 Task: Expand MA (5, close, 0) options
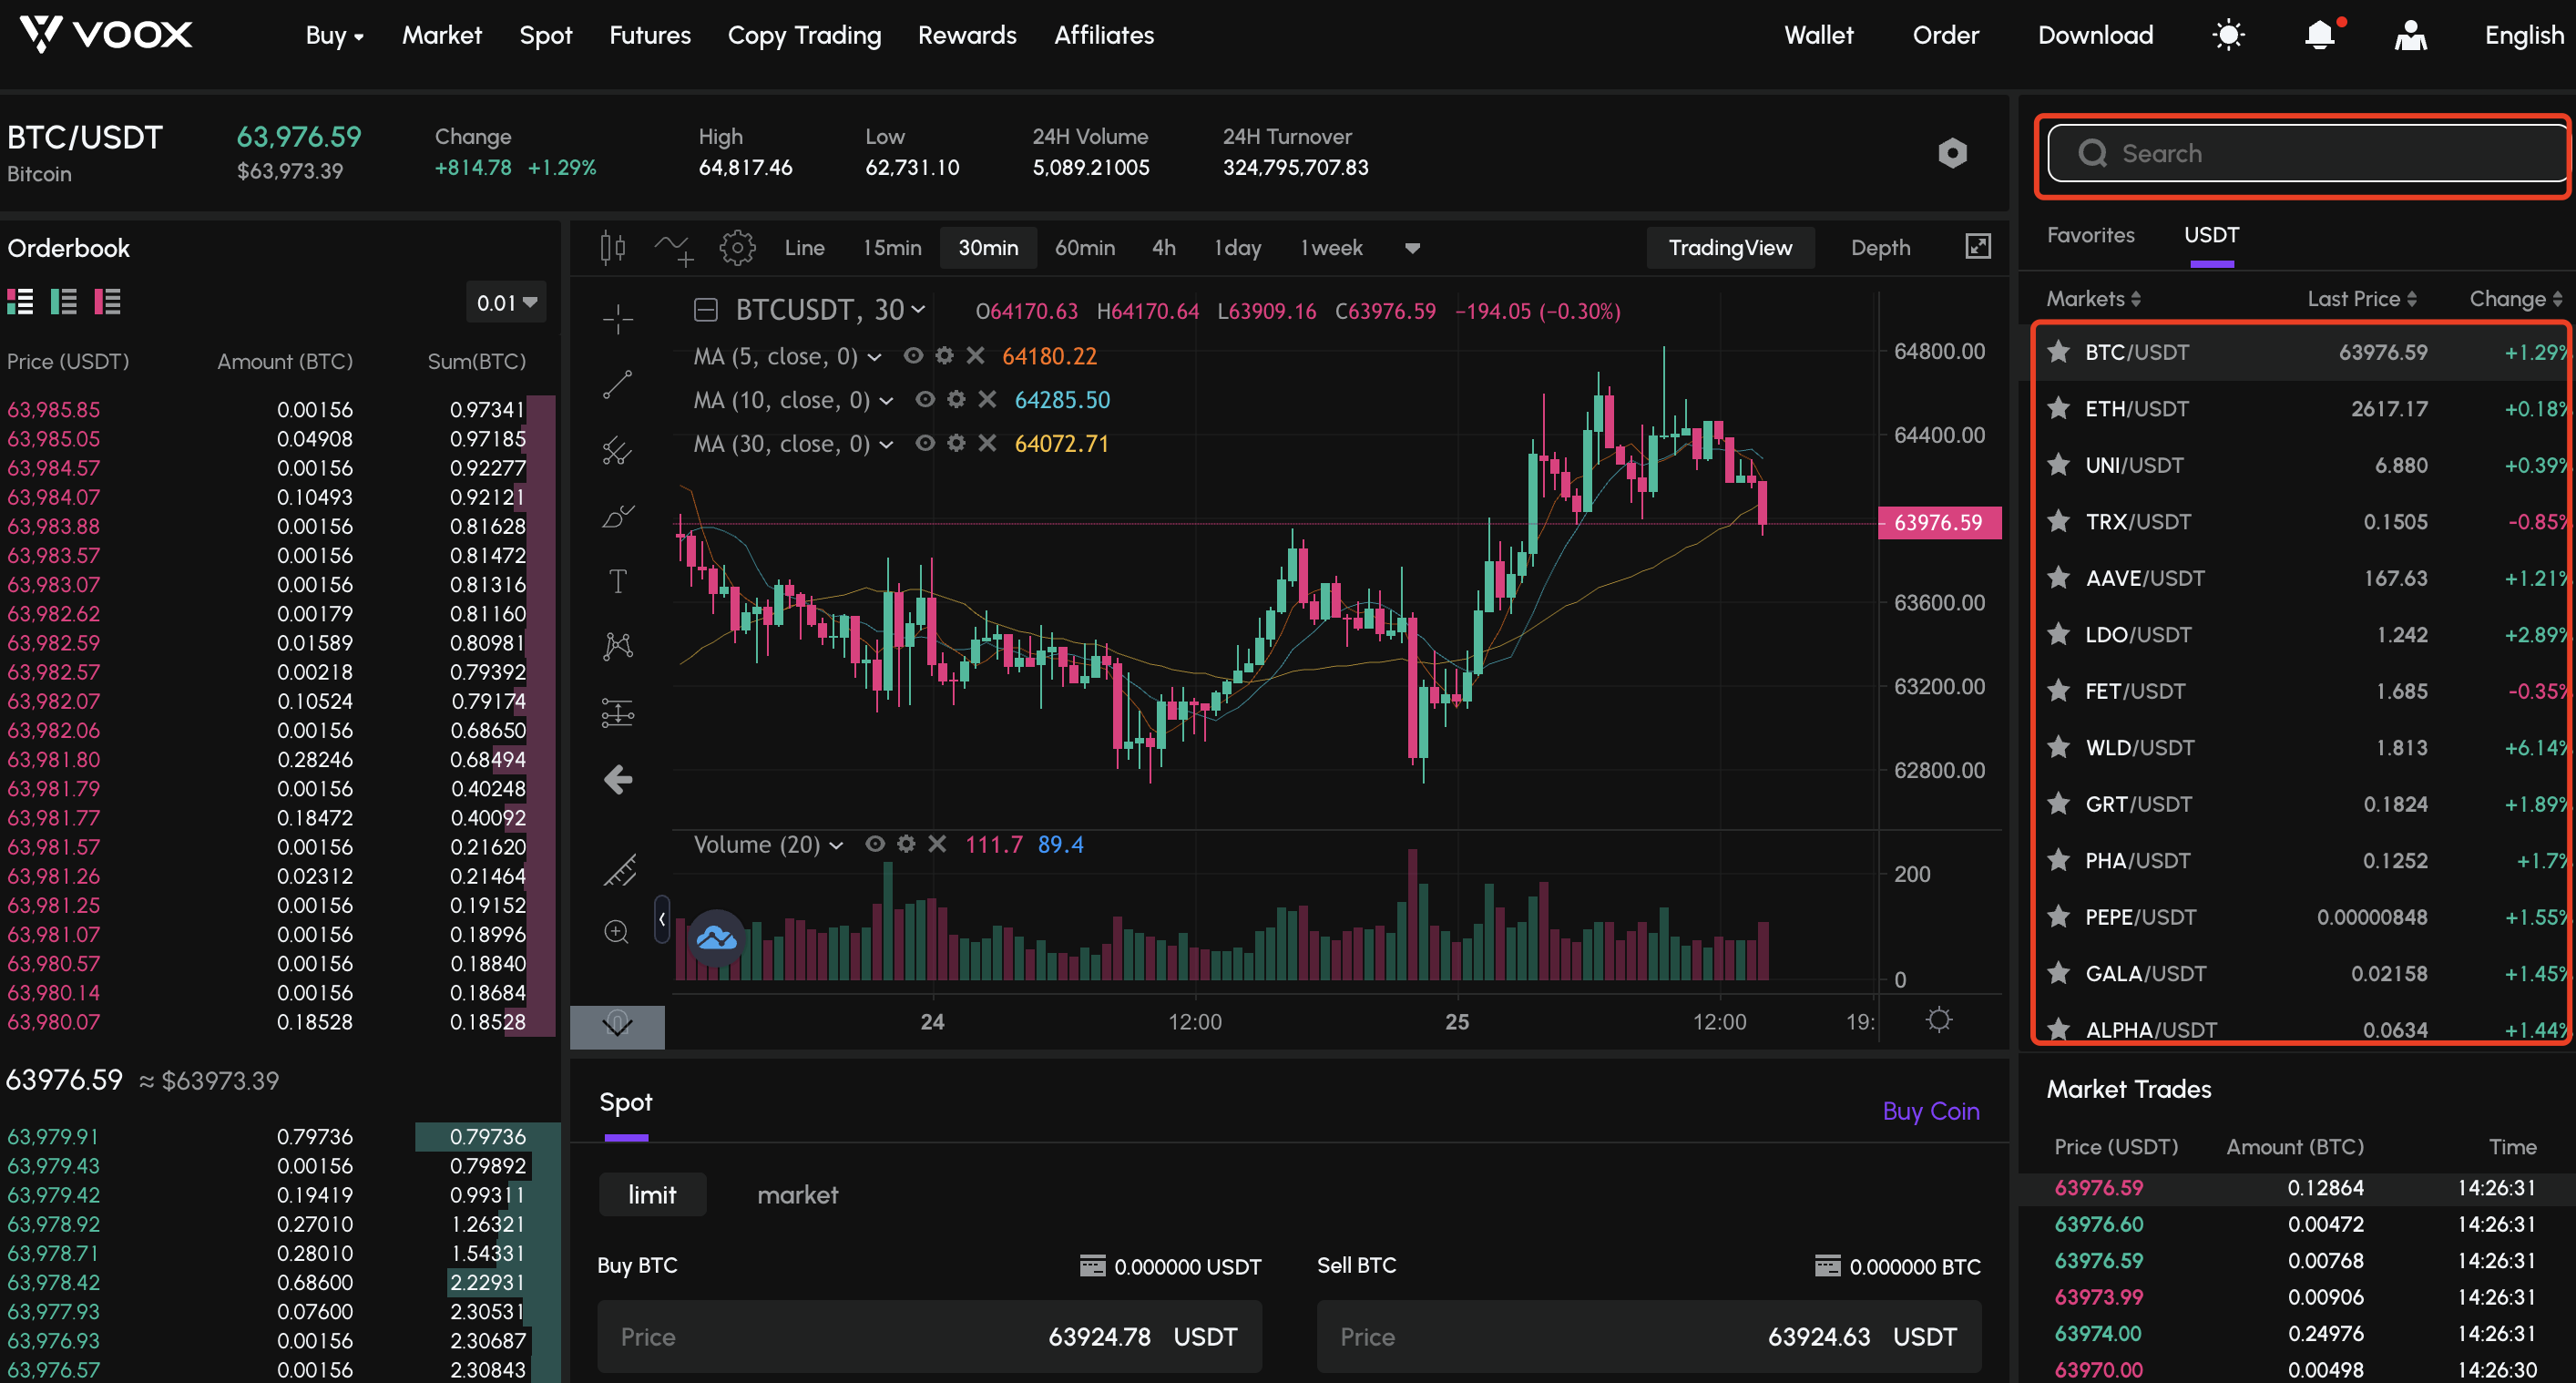(x=874, y=357)
